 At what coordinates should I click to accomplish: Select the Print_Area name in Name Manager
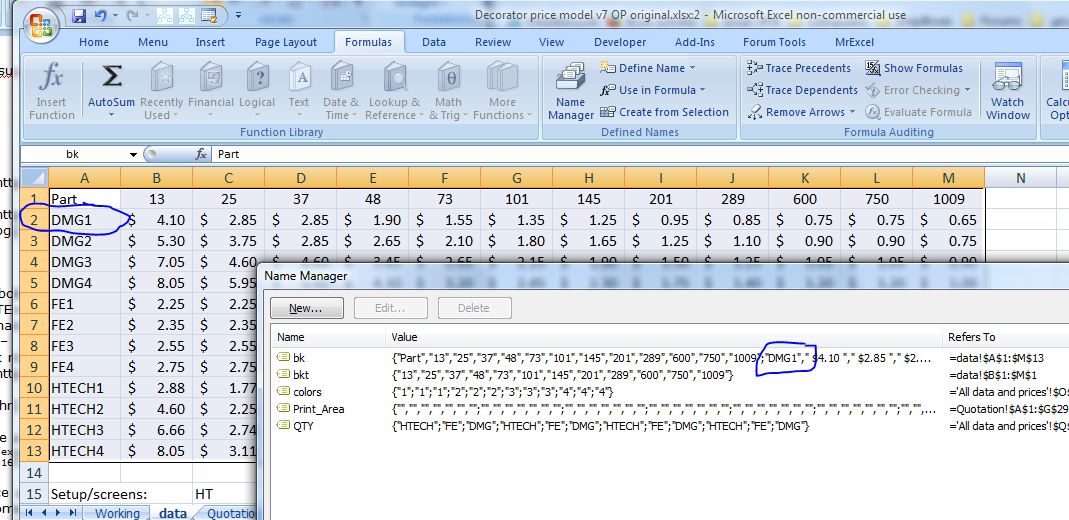click(x=318, y=409)
